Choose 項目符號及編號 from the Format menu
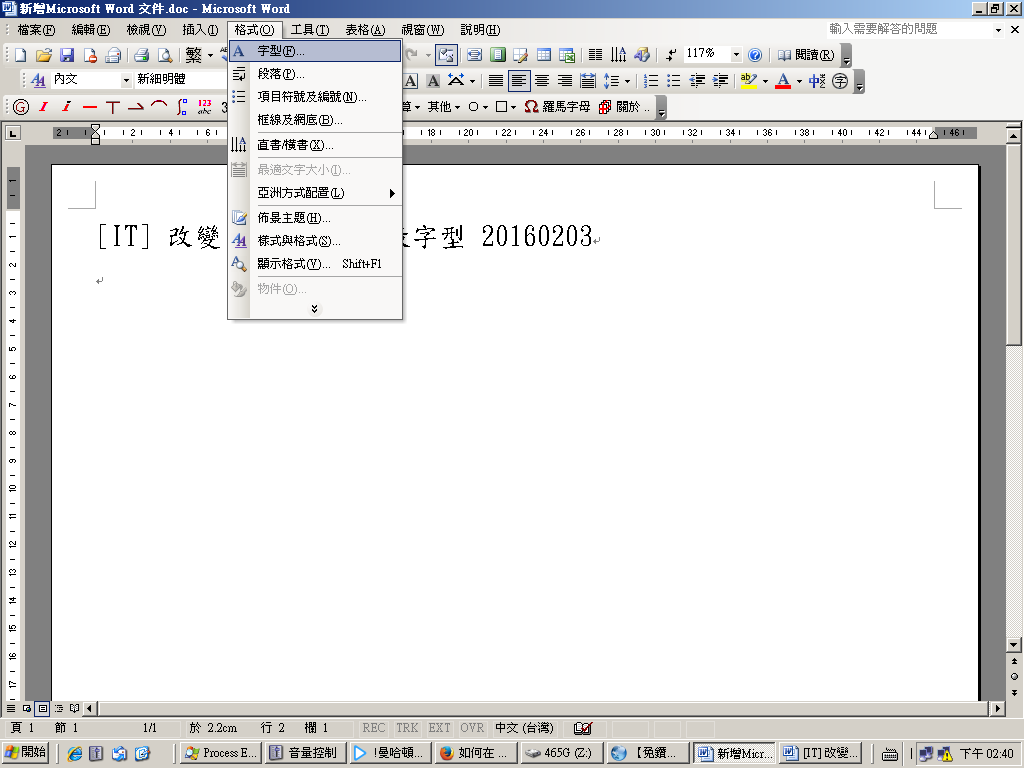 pos(315,97)
